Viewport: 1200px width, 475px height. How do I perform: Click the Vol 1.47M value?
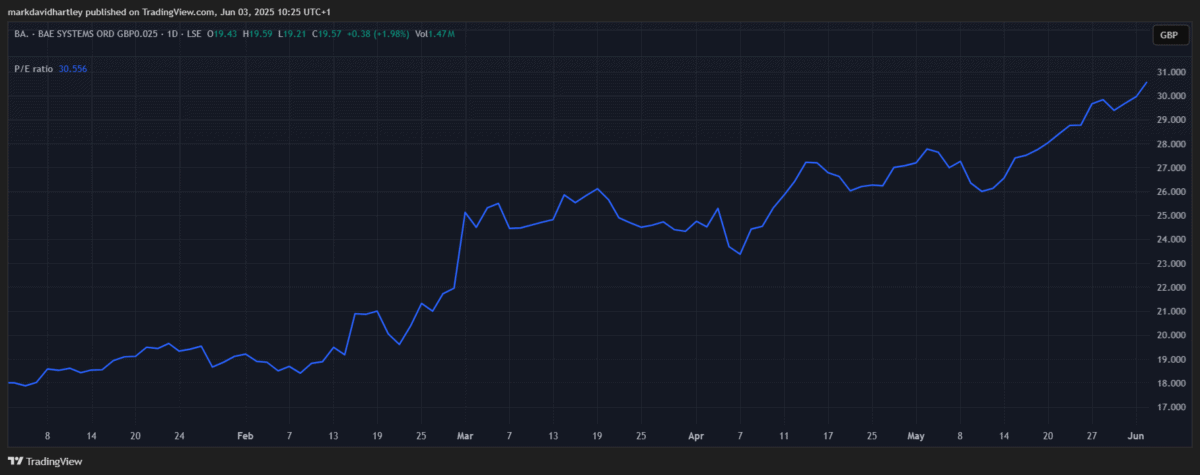point(435,35)
